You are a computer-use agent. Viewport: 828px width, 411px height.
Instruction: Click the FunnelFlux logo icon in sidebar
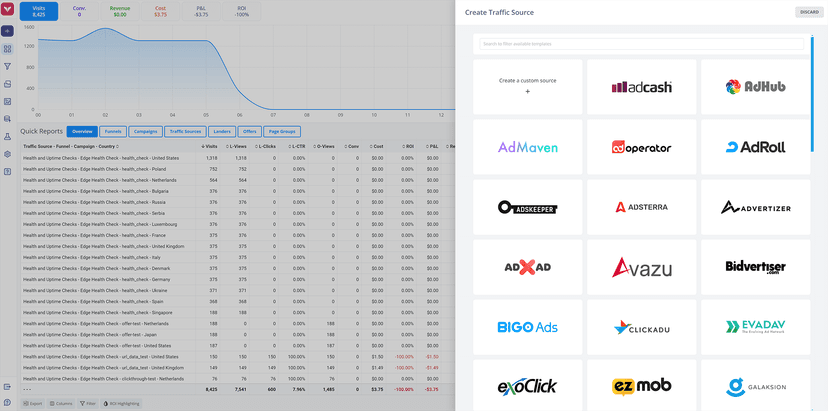tap(7, 11)
